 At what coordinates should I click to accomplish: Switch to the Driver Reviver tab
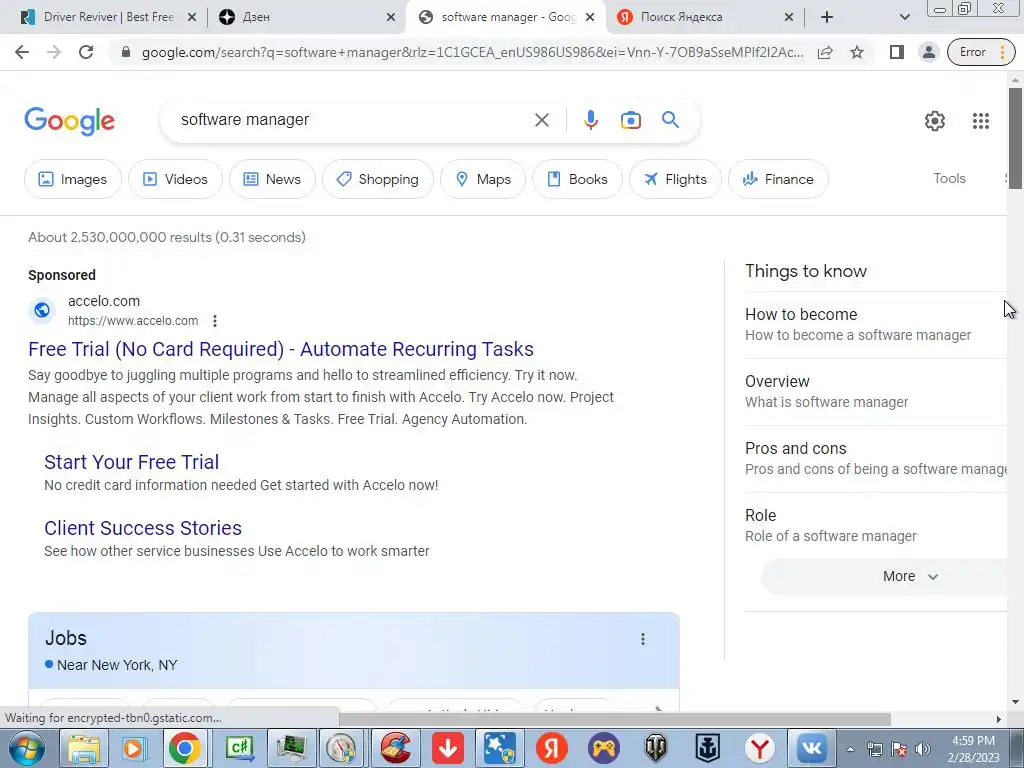pyautogui.click(x=108, y=17)
